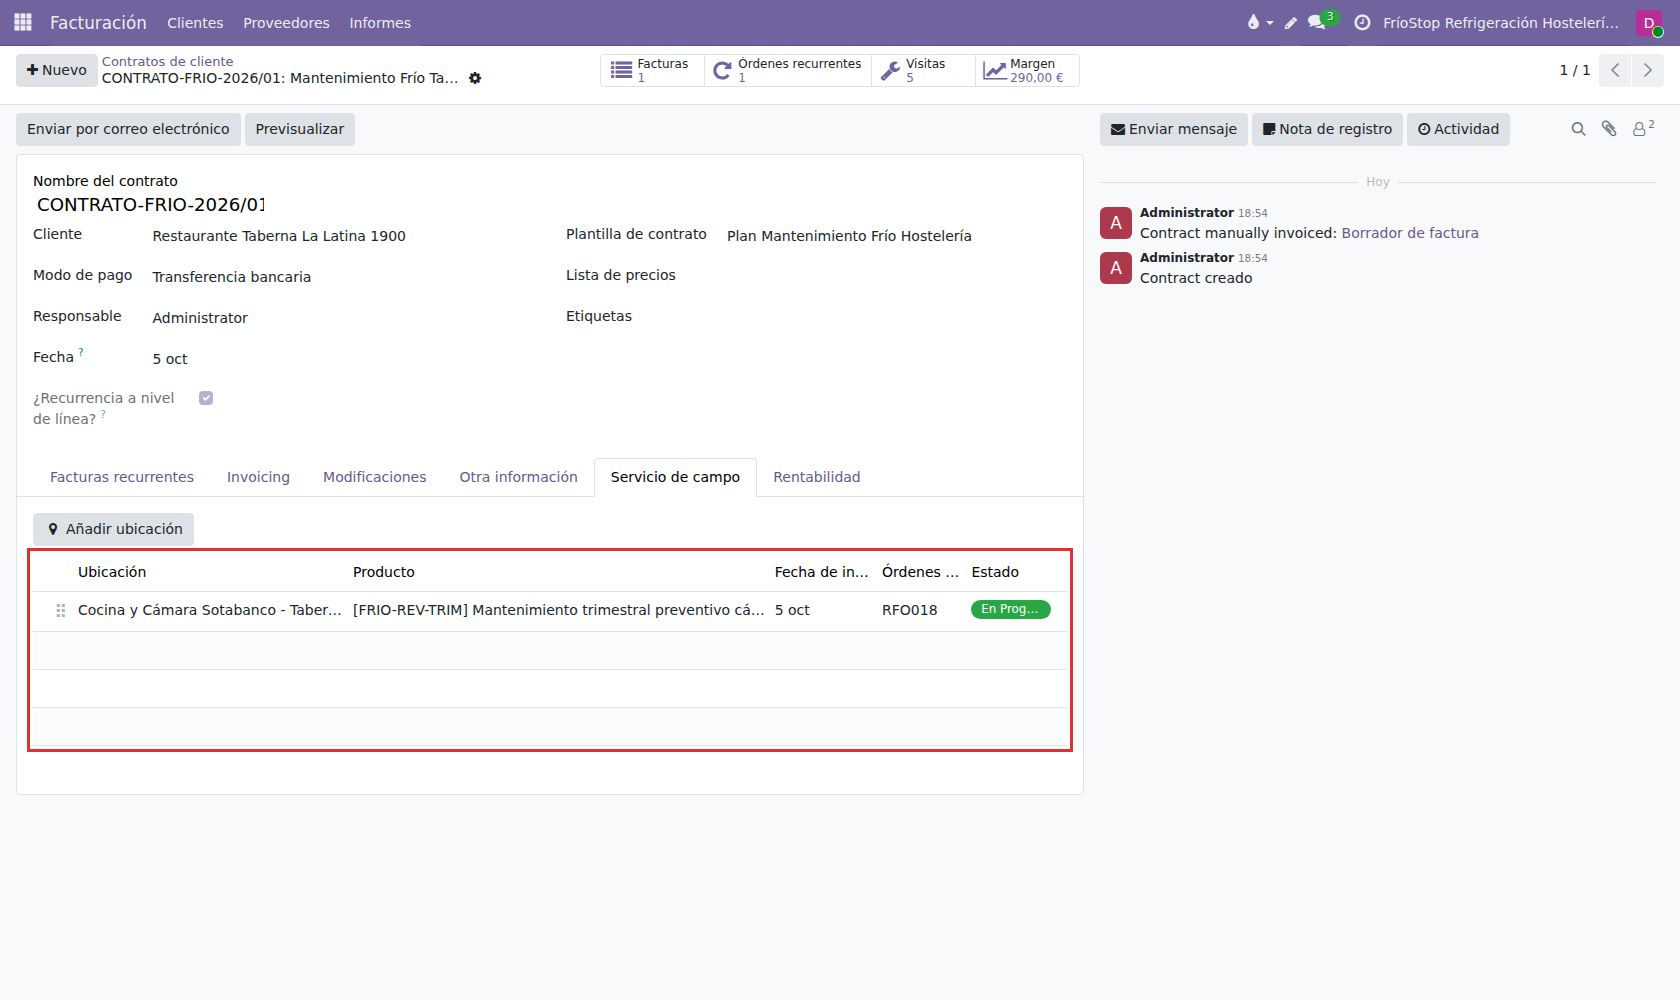Screen dimensions: 1680x1000
Task: Switch to the Rentabilidad tab
Action: point(817,477)
